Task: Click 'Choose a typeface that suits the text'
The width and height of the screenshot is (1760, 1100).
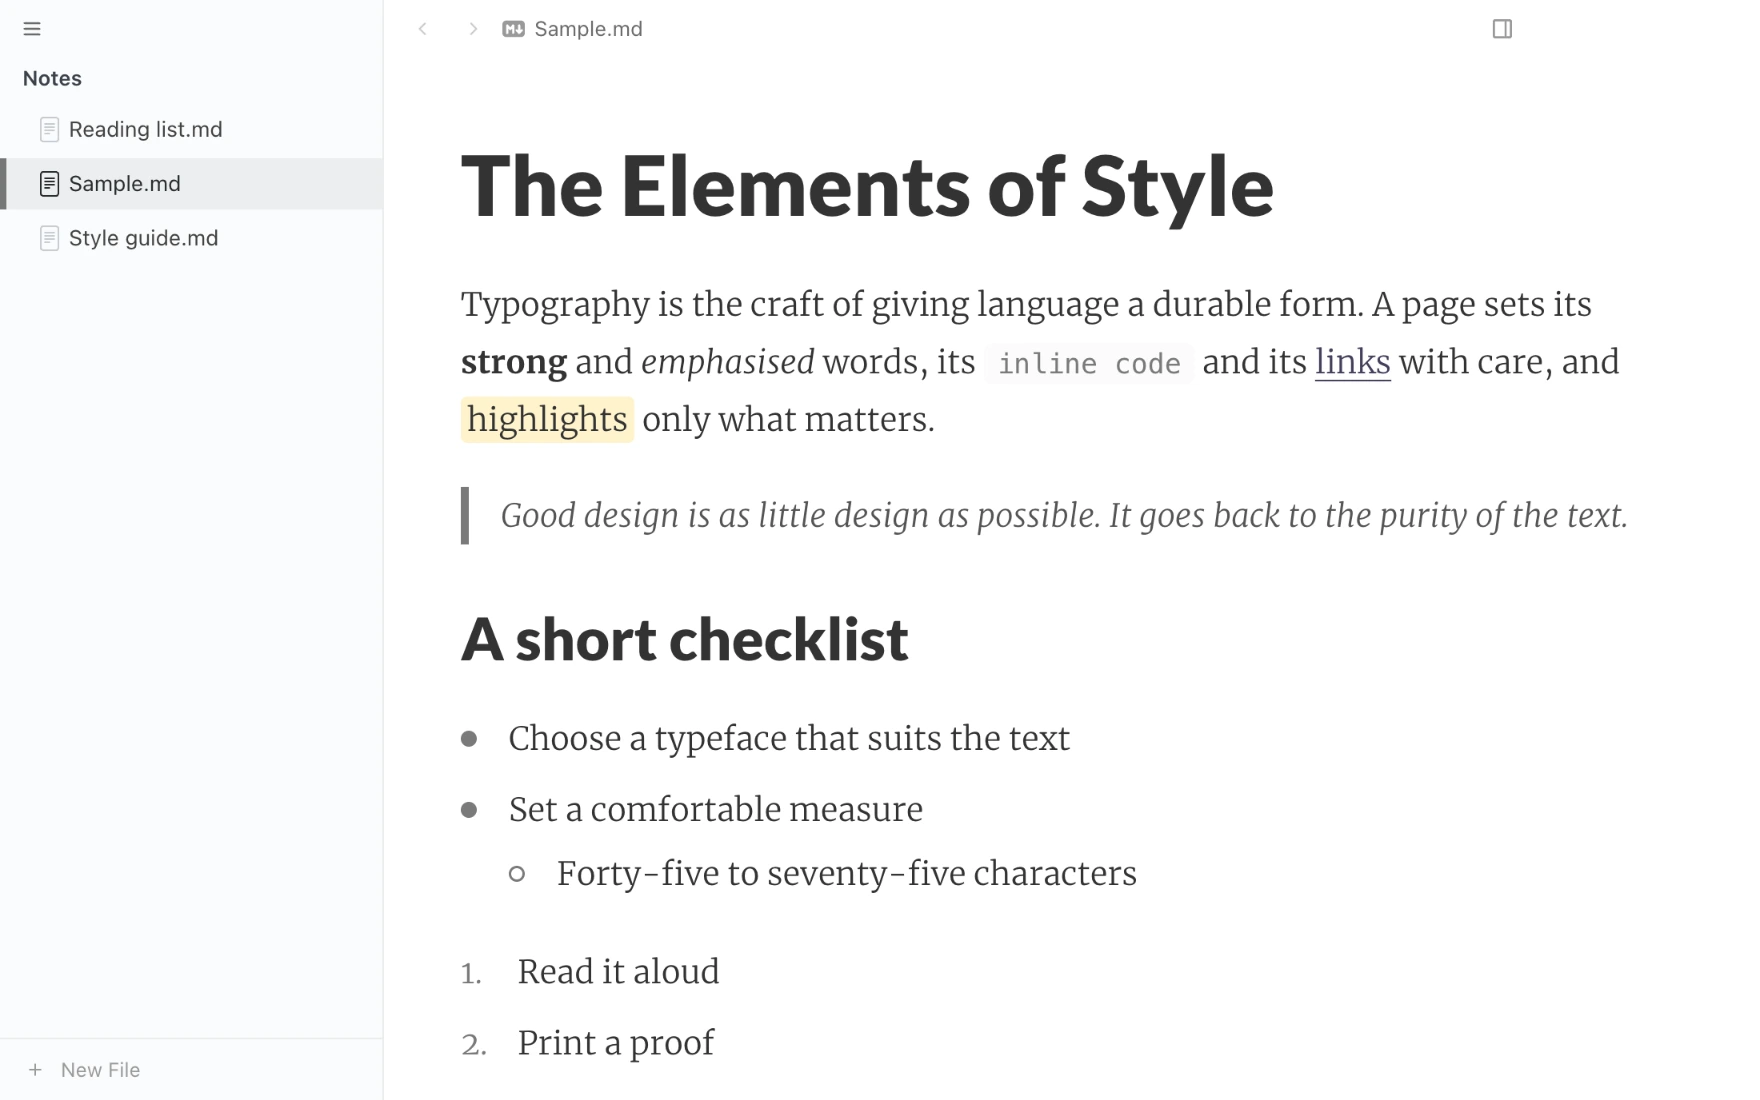Action: pos(789,739)
